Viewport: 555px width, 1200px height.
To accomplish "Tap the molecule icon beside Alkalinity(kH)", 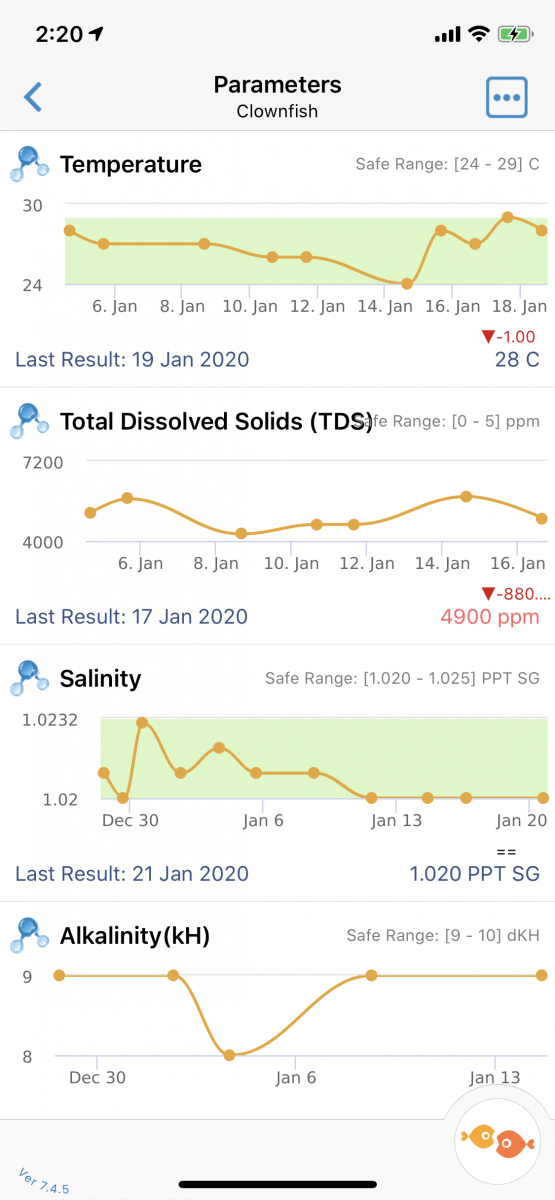I will click(29, 935).
